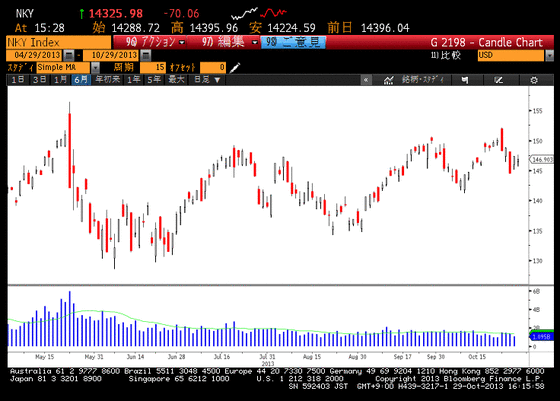Open the start date calendar picker
This screenshot has width=560, height=401.
[x=69, y=55]
